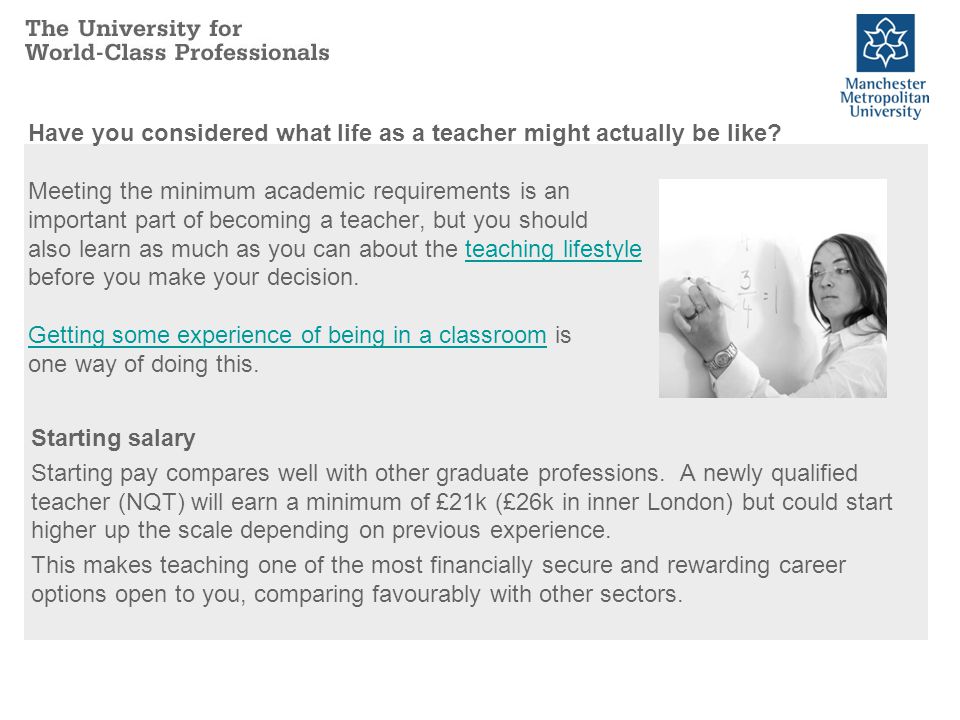Select the "Manchester Metropolitan University" logo text
This screenshot has width=960, height=720.
(885, 97)
